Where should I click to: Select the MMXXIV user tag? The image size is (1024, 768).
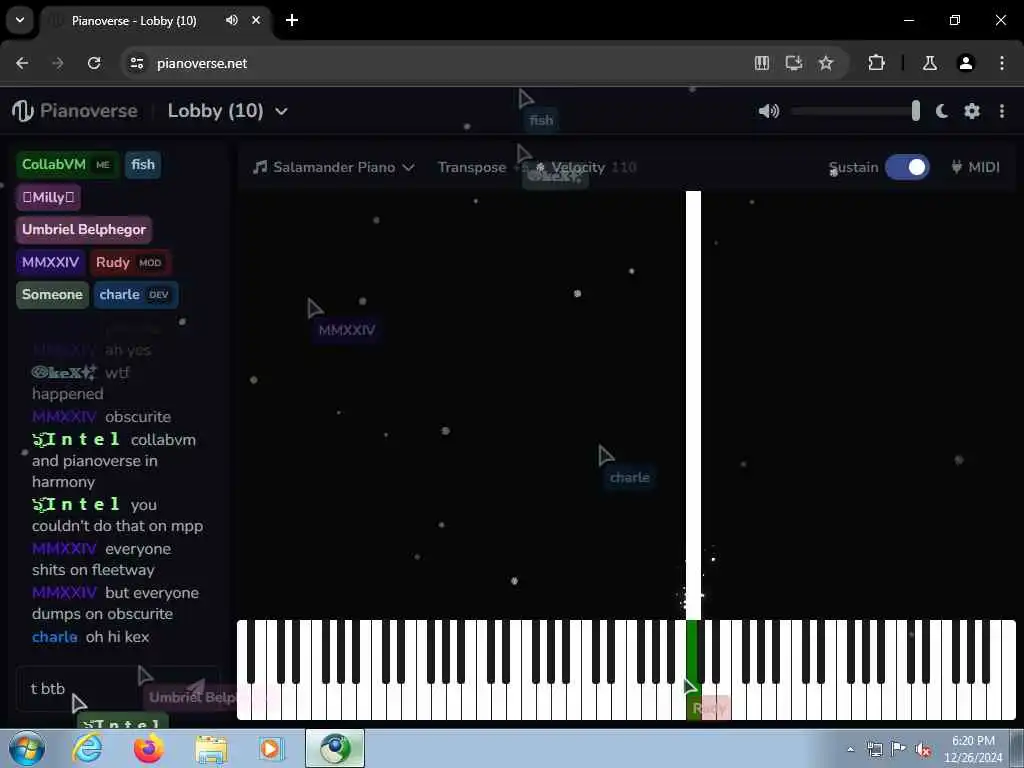(50, 263)
